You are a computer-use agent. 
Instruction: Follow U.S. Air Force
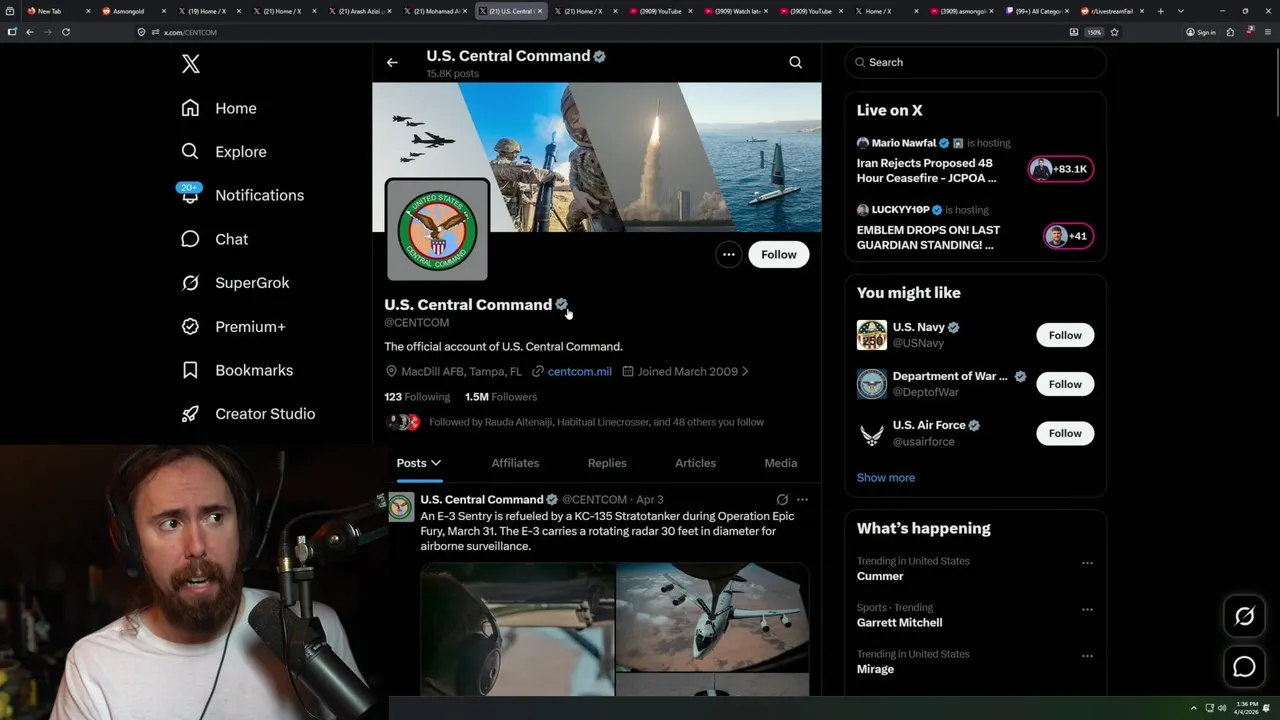(x=1065, y=433)
